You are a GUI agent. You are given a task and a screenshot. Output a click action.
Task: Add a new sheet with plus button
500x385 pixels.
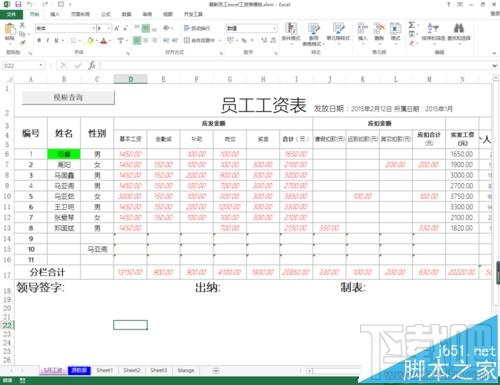tap(216, 371)
